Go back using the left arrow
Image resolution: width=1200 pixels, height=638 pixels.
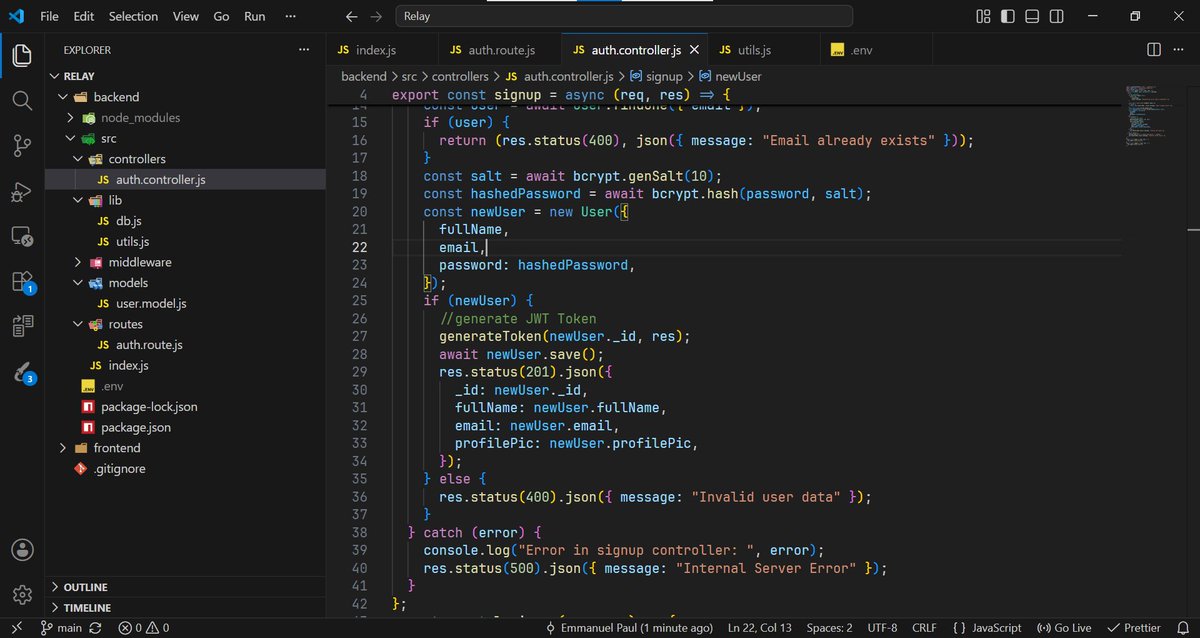(x=351, y=16)
